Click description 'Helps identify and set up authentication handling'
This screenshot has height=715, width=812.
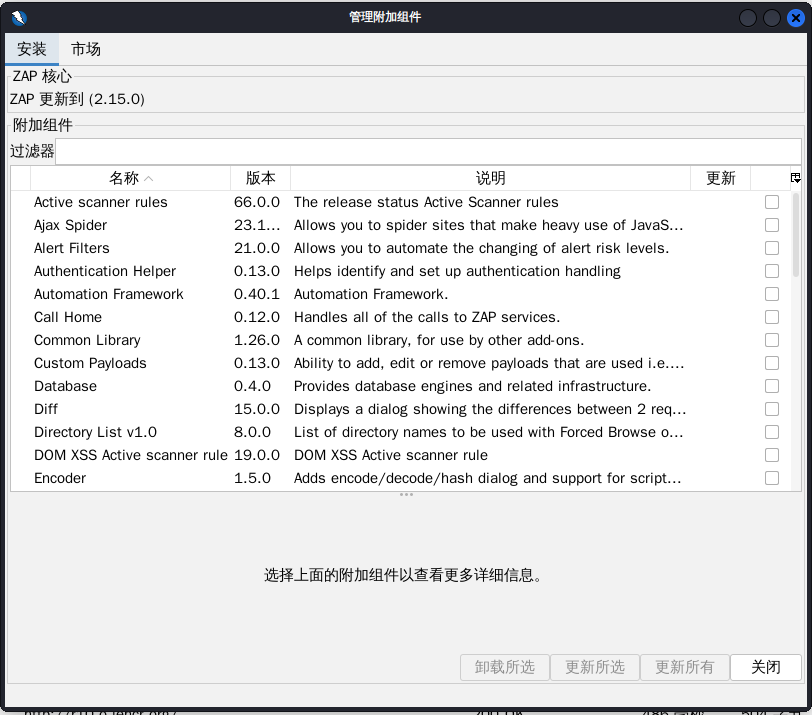coord(457,271)
